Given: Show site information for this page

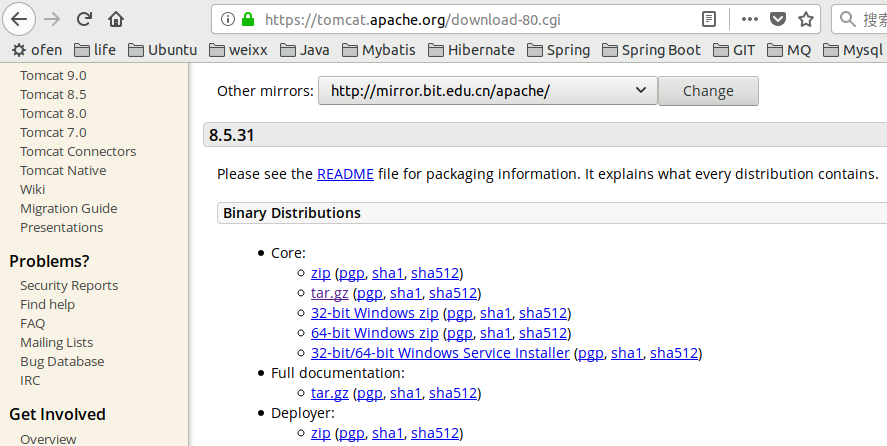Looking at the screenshot, I should click(x=227, y=19).
